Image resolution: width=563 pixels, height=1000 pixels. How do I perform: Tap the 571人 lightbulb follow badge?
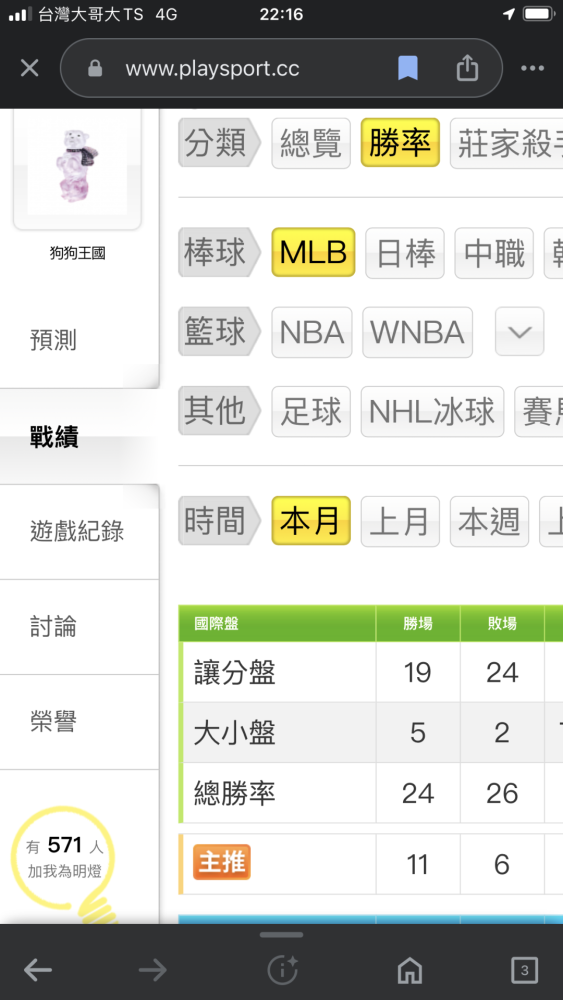[64, 858]
